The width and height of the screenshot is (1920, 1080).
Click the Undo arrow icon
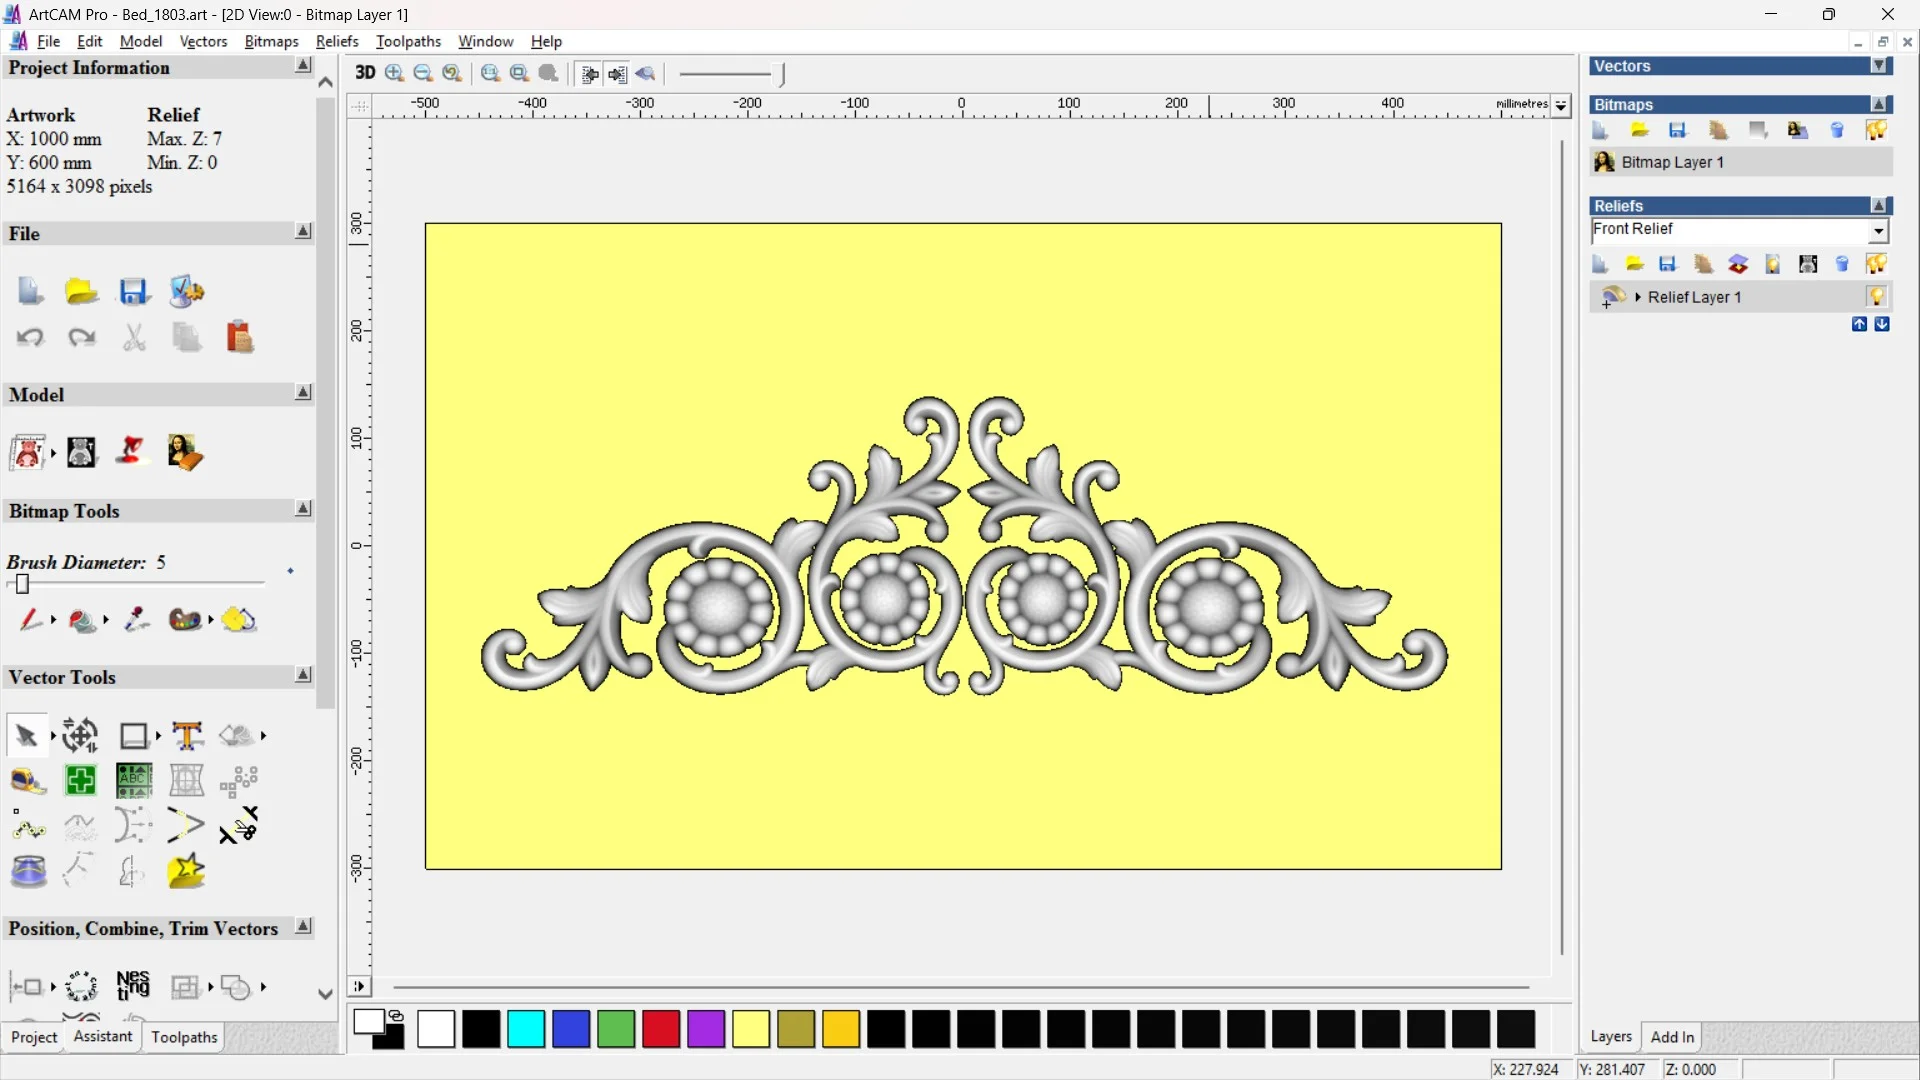click(x=30, y=338)
